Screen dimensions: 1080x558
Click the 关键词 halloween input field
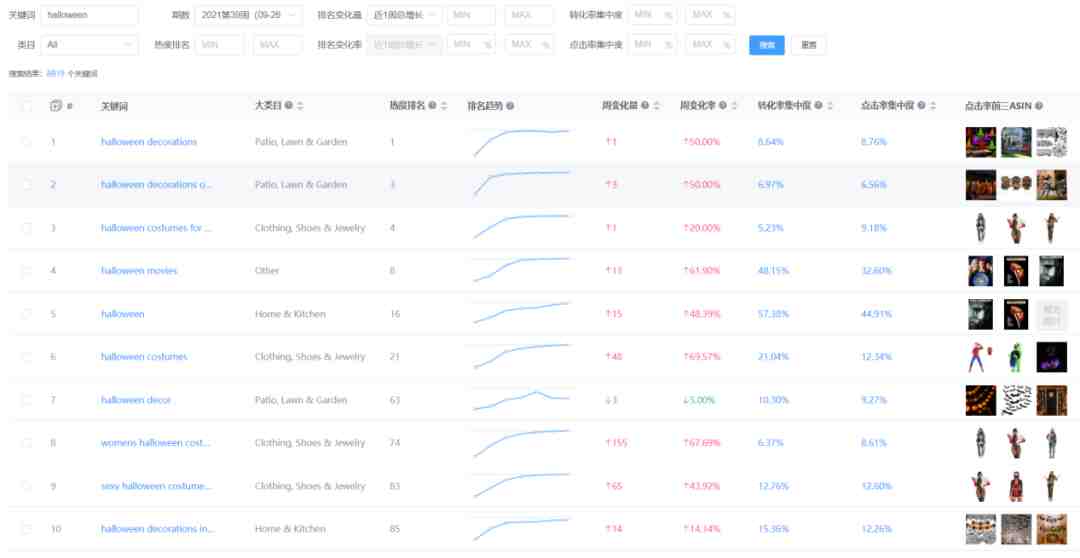(90, 14)
